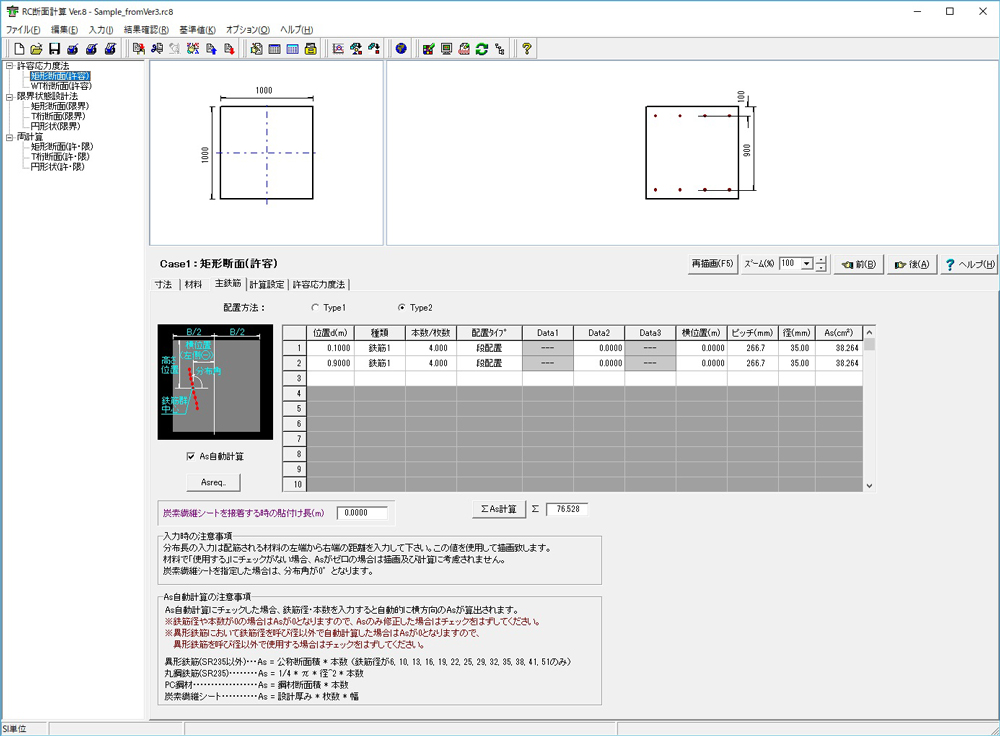Open the ヘルプ(H) menu in the menu bar
Viewport: 1000px width, 736px height.
point(297,30)
